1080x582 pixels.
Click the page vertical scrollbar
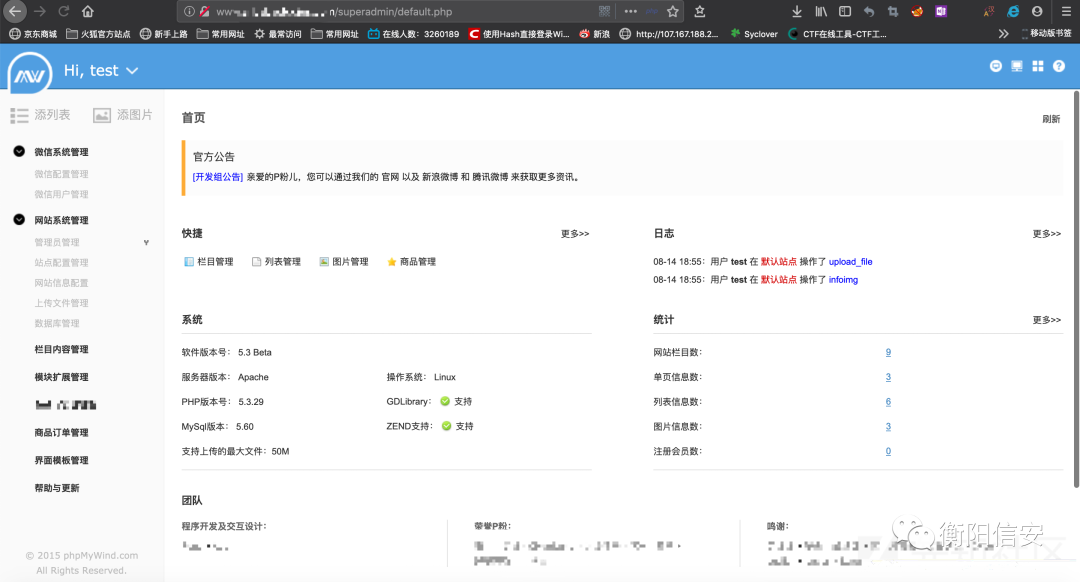(1076, 289)
